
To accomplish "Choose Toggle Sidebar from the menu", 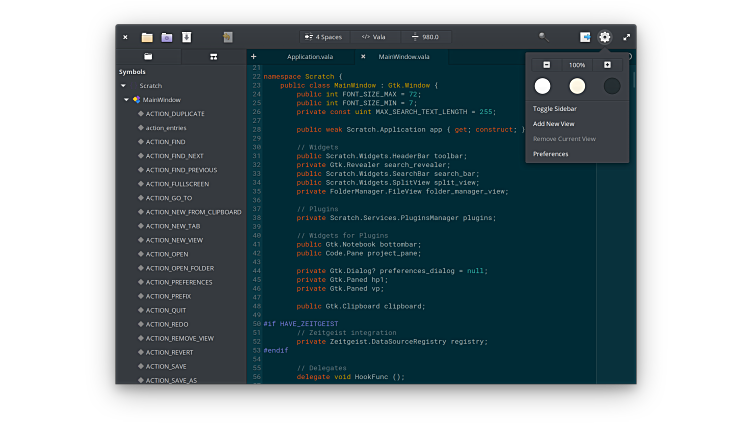I will click(x=555, y=108).
